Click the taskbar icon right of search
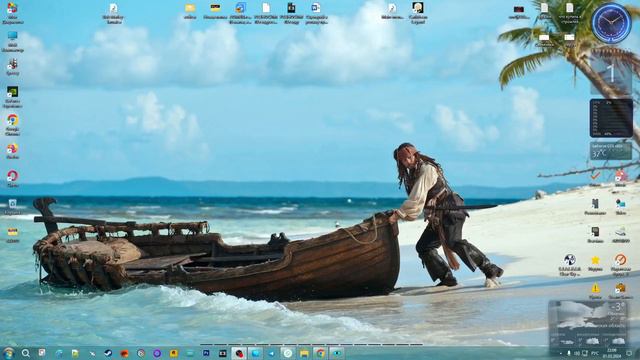The height and width of the screenshot is (360, 640). (42, 353)
